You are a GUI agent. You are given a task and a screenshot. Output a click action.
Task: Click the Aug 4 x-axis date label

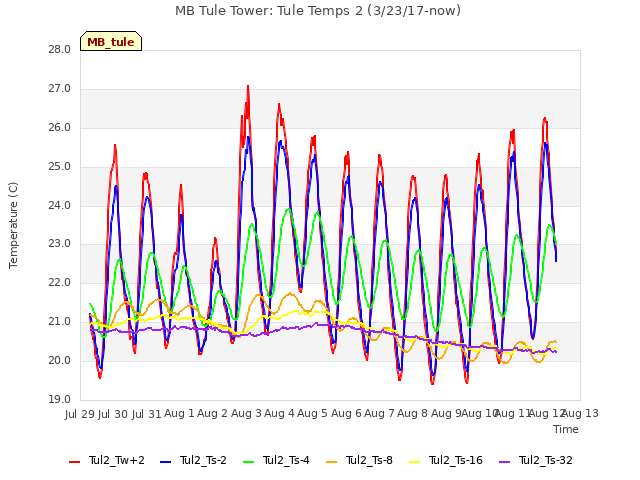pos(279,413)
